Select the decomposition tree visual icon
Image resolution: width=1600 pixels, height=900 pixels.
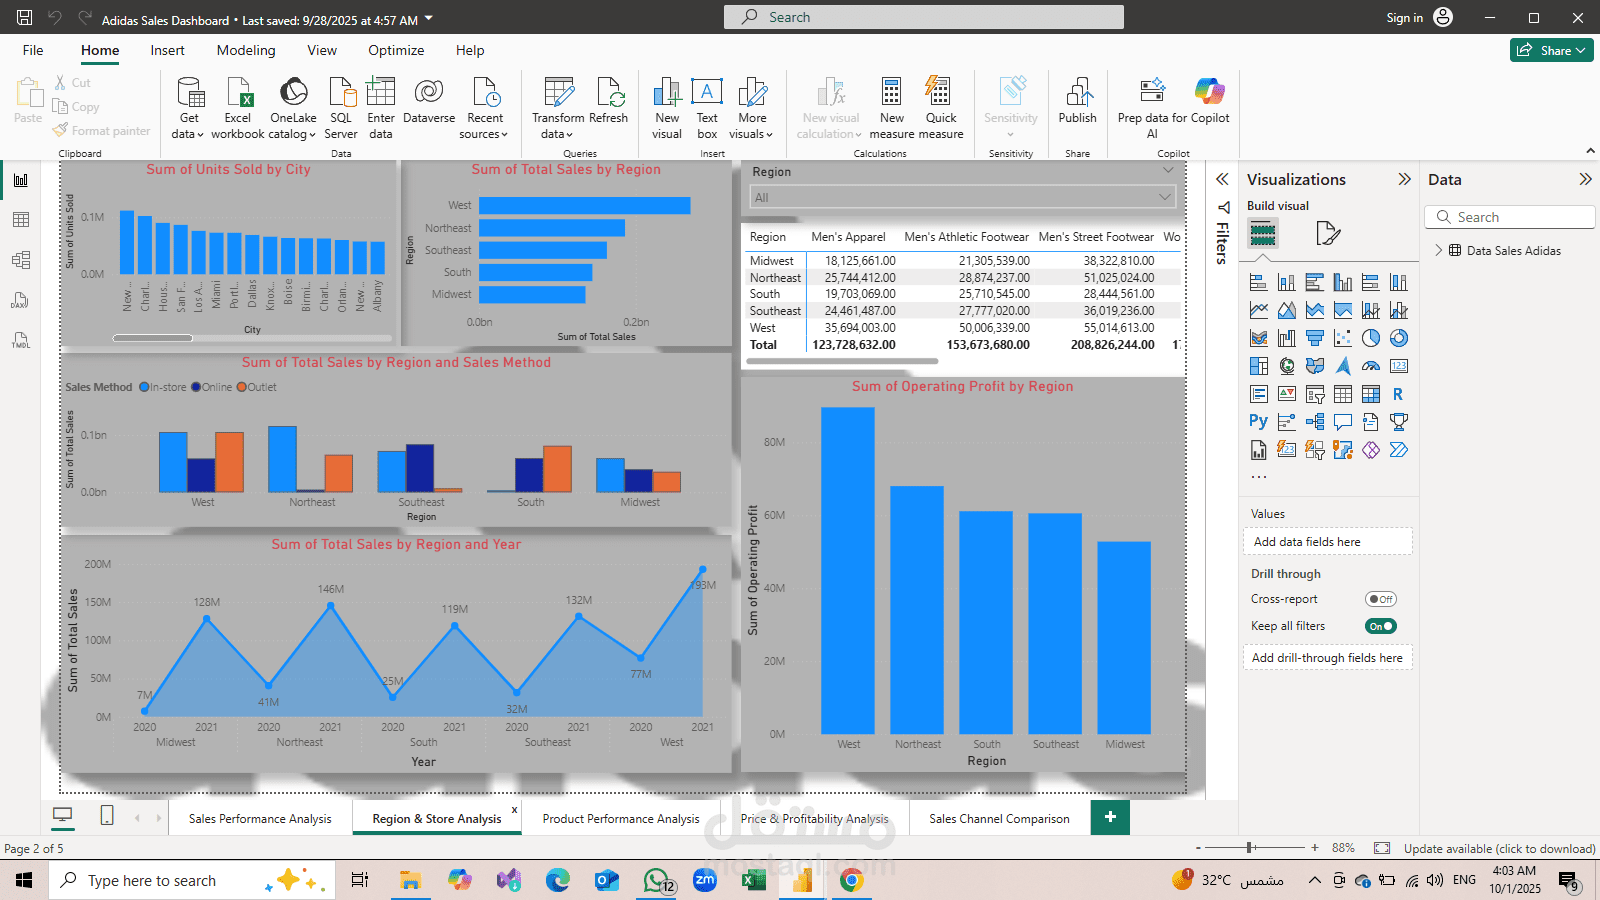(1315, 422)
